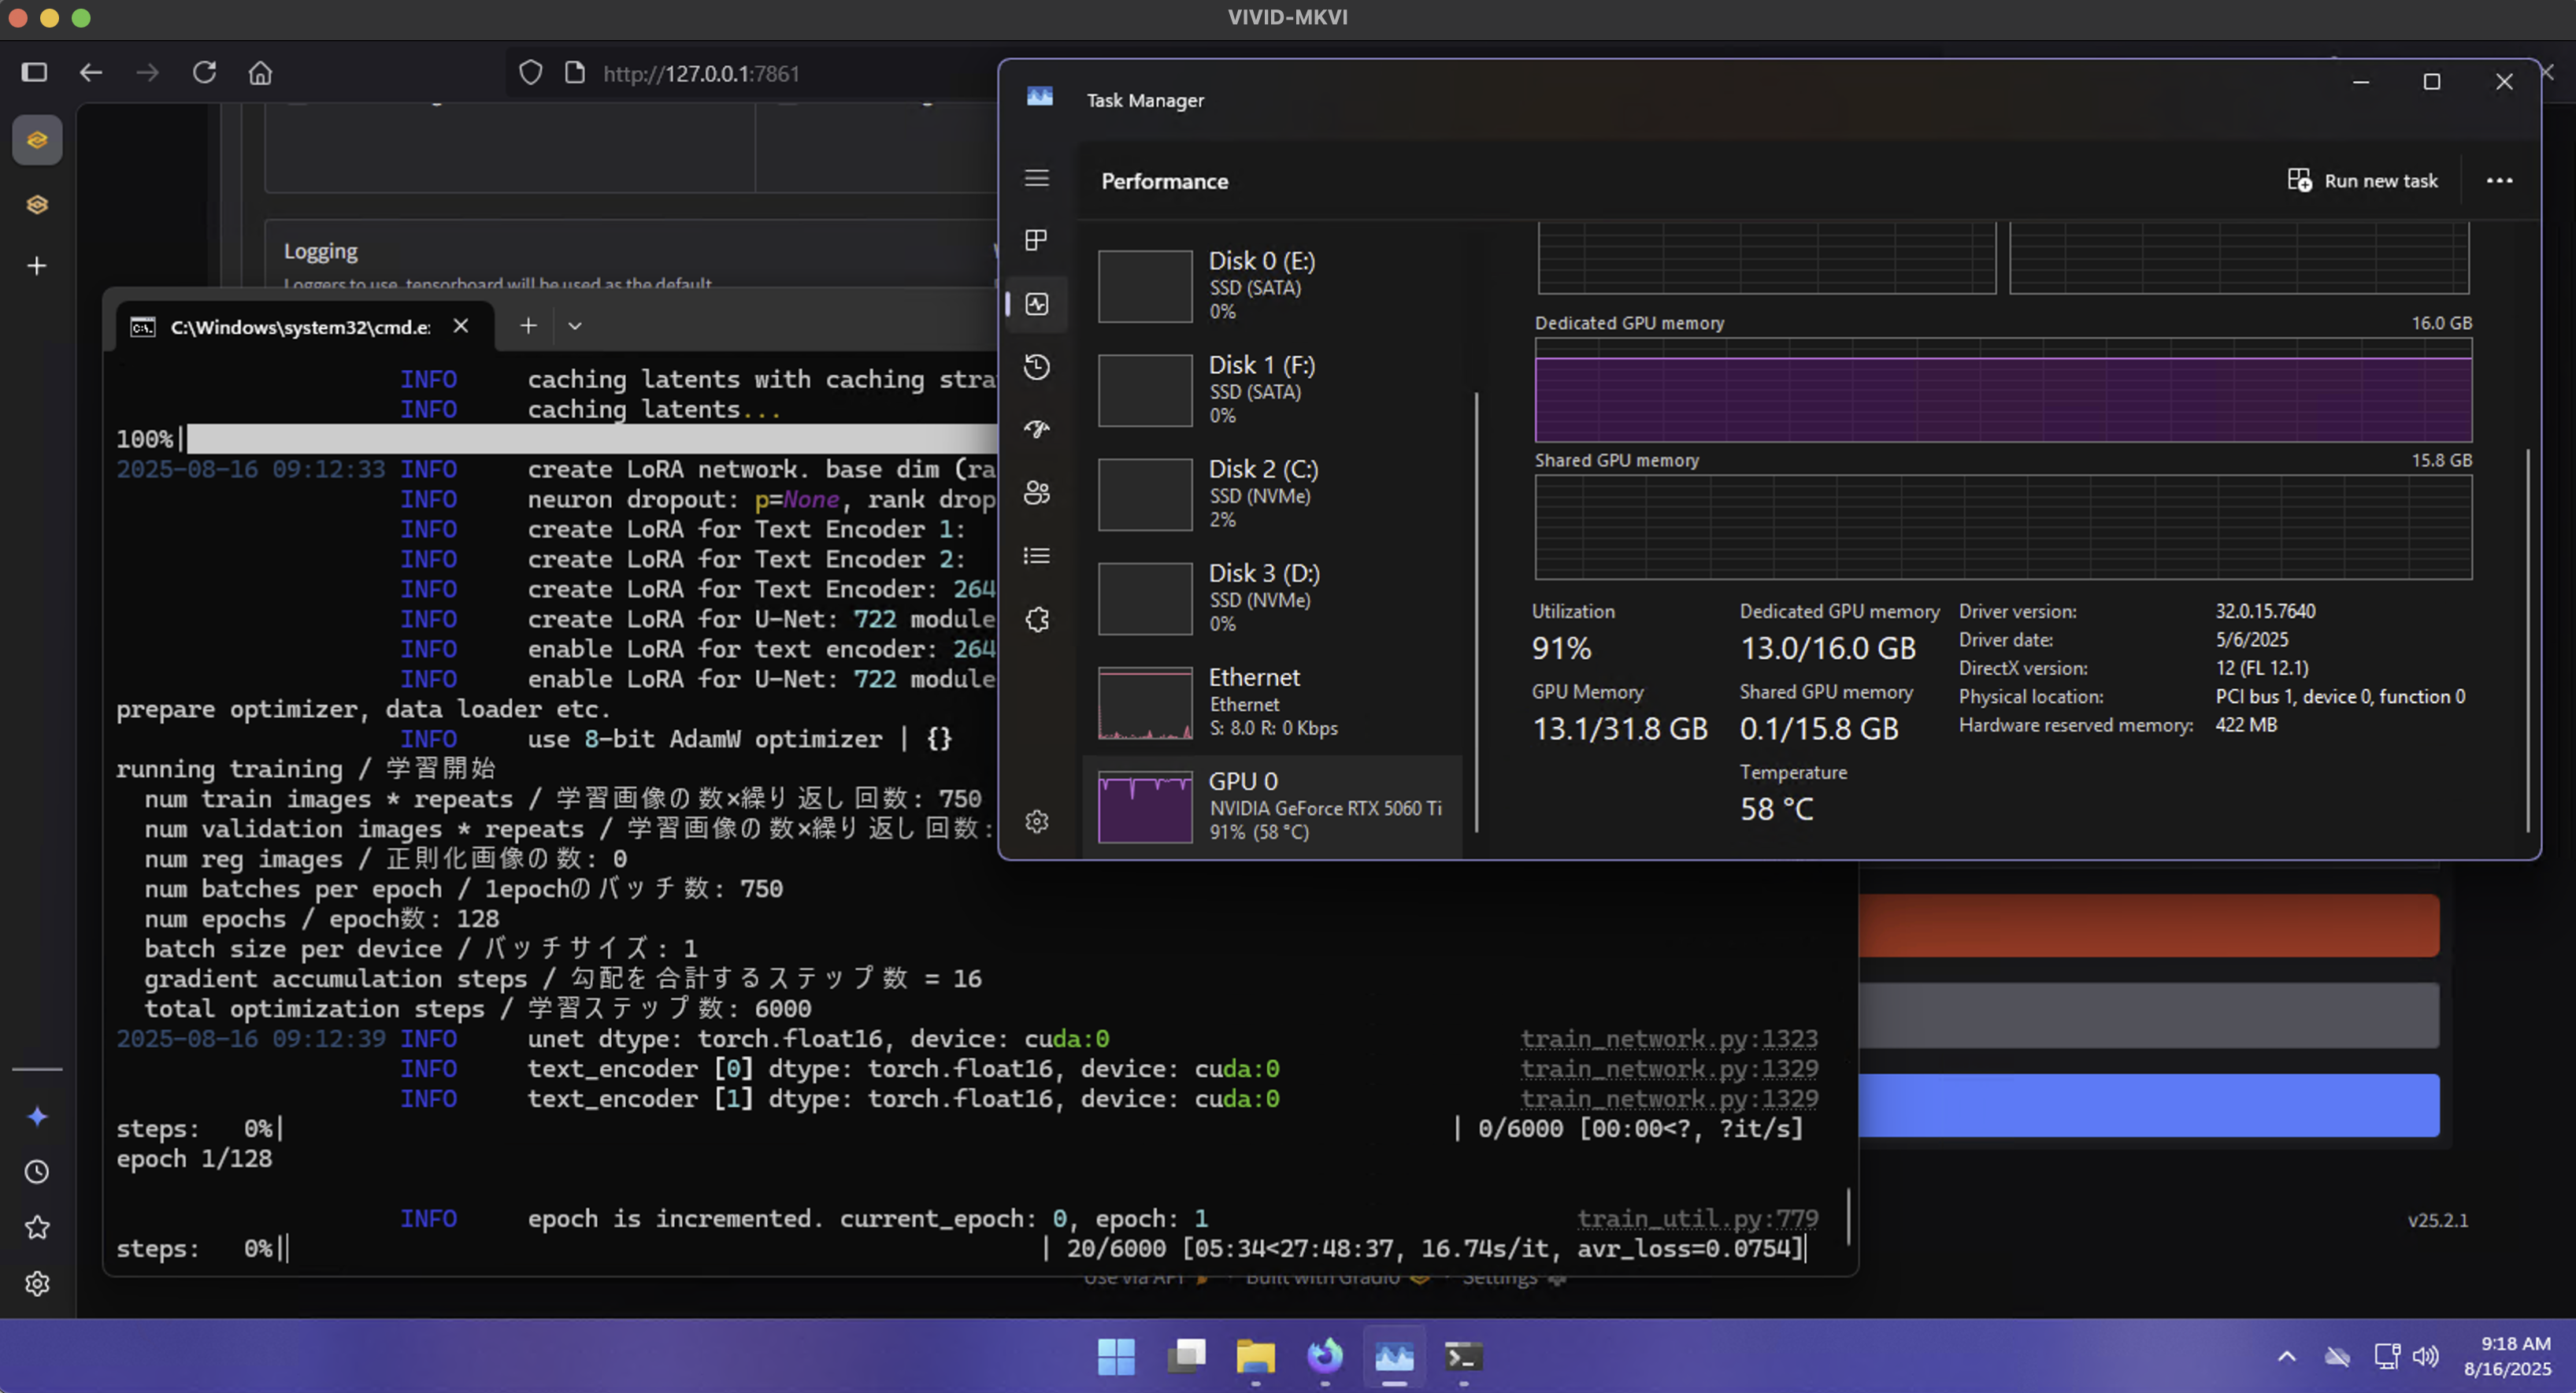Add a new terminal tab
The width and height of the screenshot is (2576, 1393).
pos(528,326)
